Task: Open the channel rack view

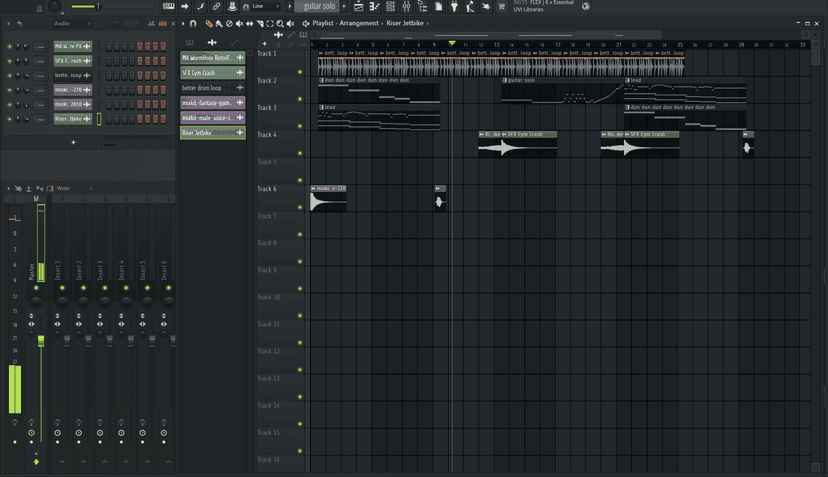Action: 390,7
